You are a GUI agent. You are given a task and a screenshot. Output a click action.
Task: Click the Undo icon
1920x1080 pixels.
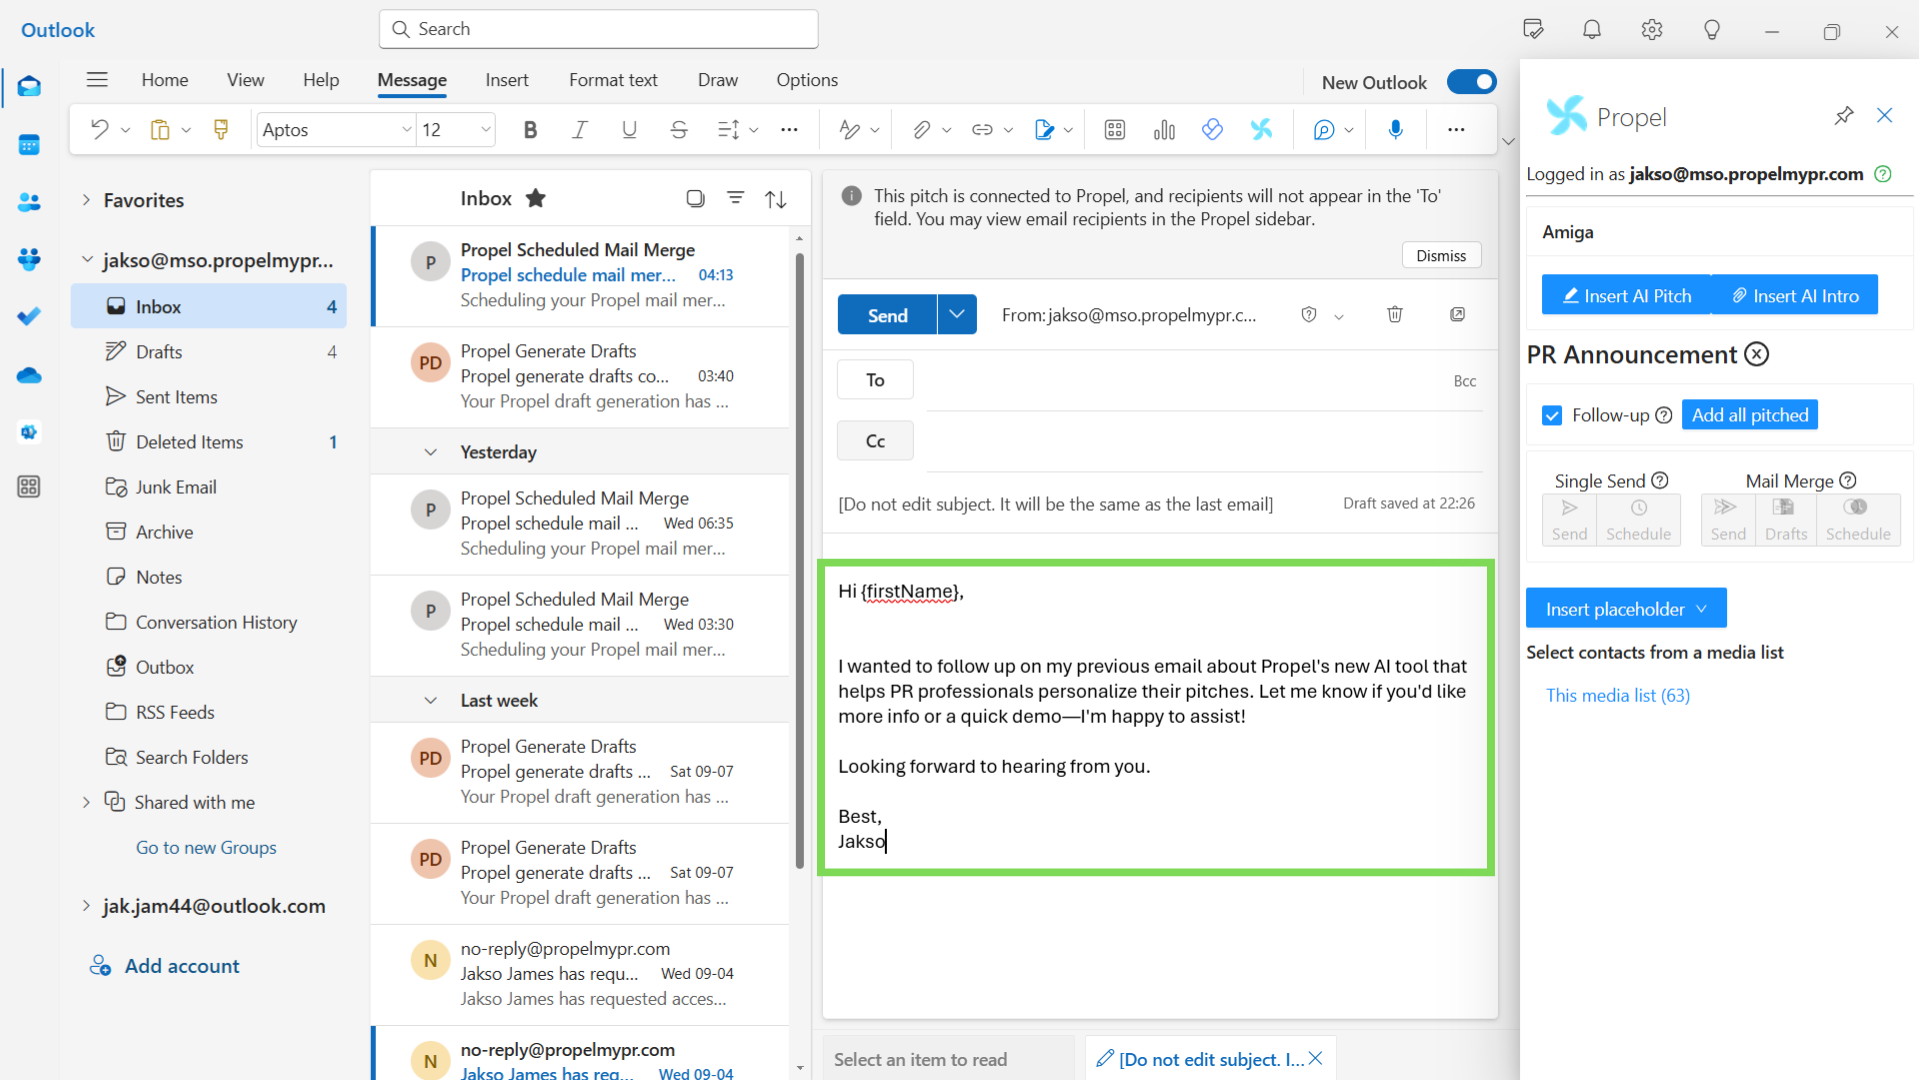(99, 130)
